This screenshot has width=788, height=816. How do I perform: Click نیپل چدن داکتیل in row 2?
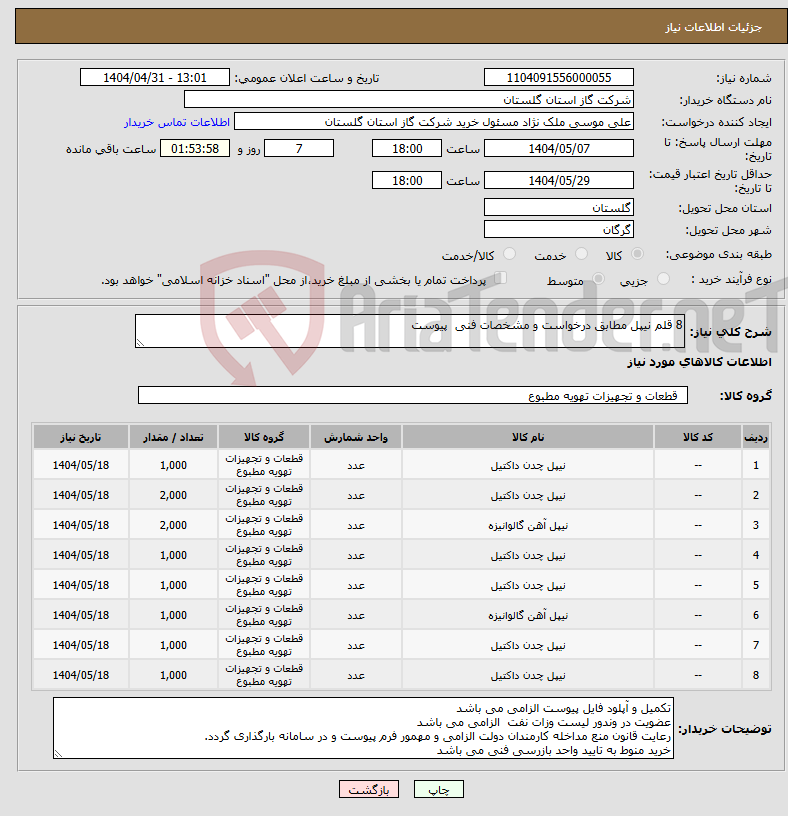(x=528, y=495)
